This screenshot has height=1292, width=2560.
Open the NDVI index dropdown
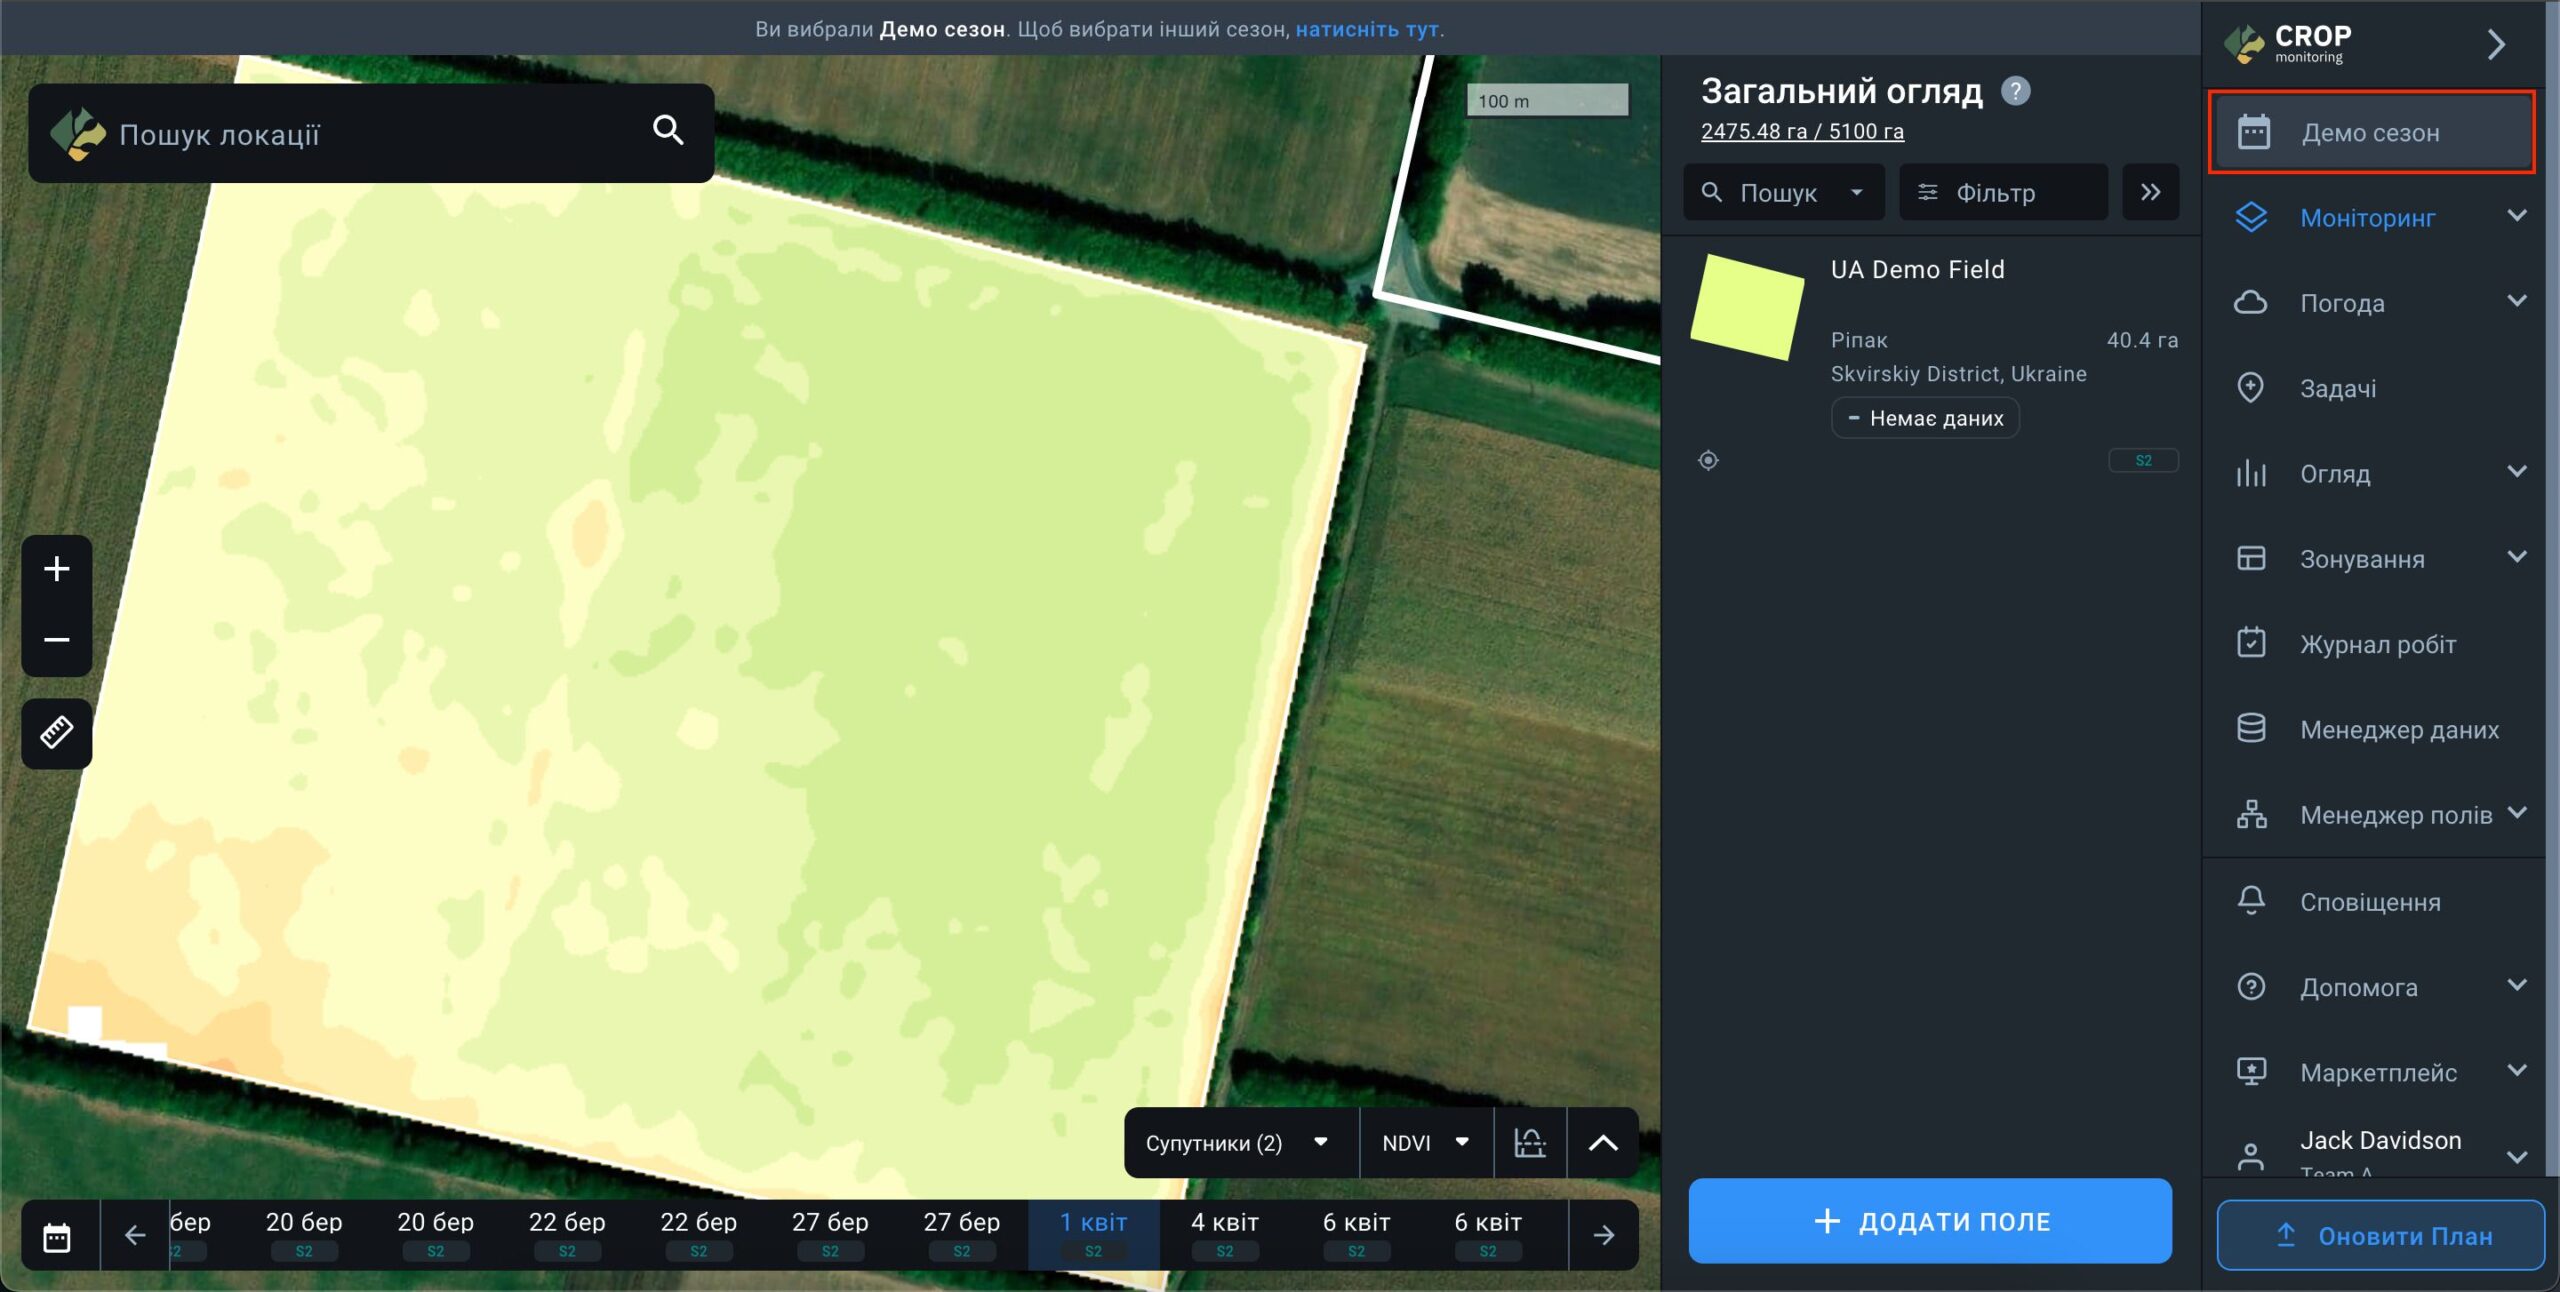[1424, 1142]
